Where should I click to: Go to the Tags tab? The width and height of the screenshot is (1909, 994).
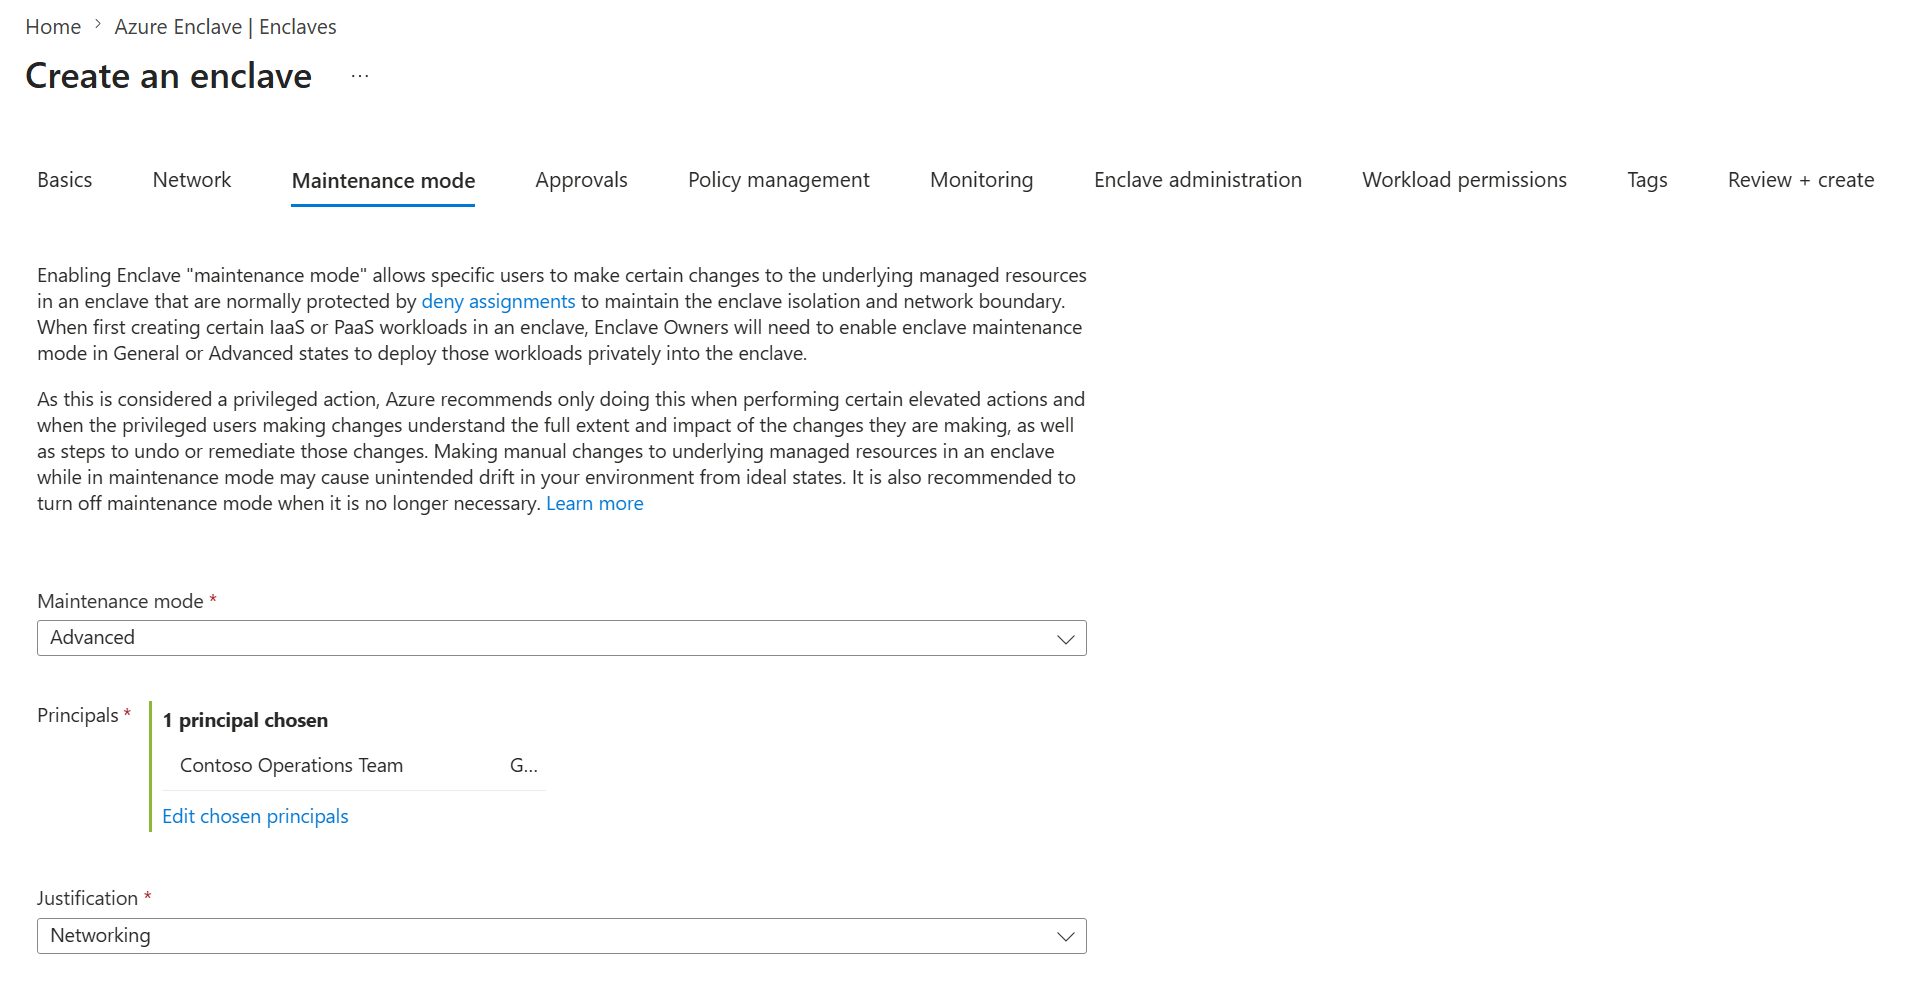click(1647, 180)
